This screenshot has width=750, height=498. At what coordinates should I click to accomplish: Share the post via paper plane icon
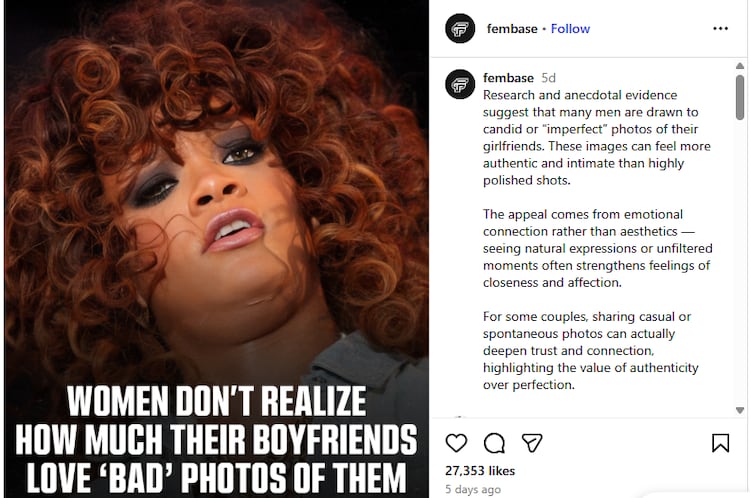[532, 443]
